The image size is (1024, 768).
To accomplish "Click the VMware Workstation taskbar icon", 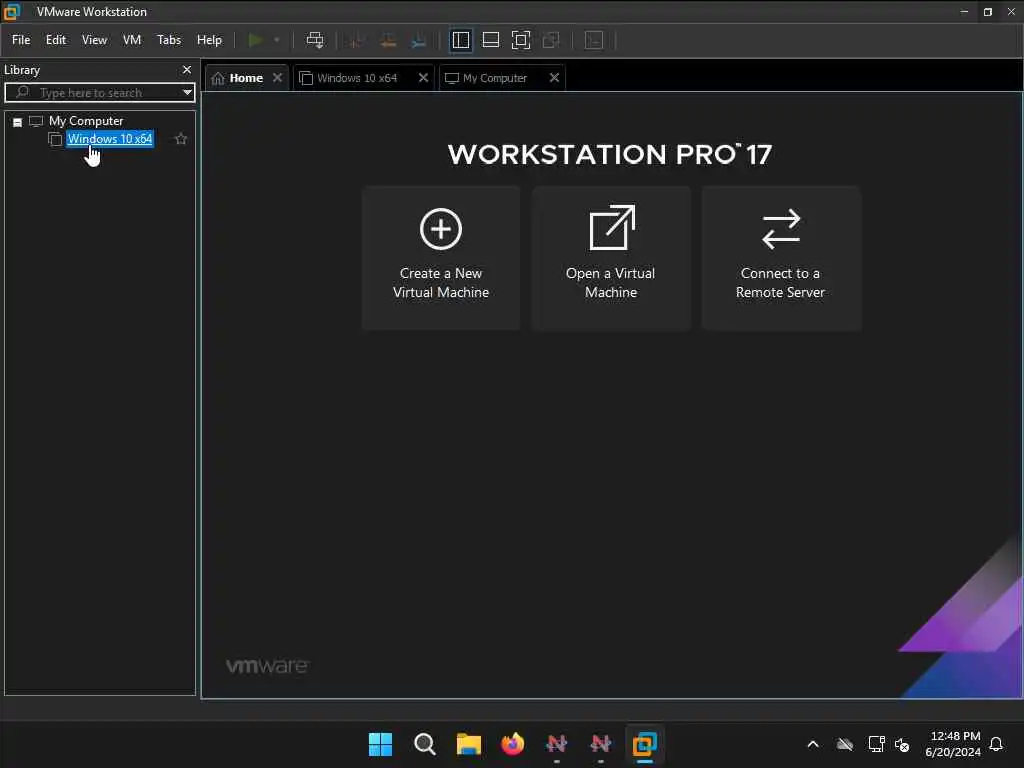I will point(645,744).
